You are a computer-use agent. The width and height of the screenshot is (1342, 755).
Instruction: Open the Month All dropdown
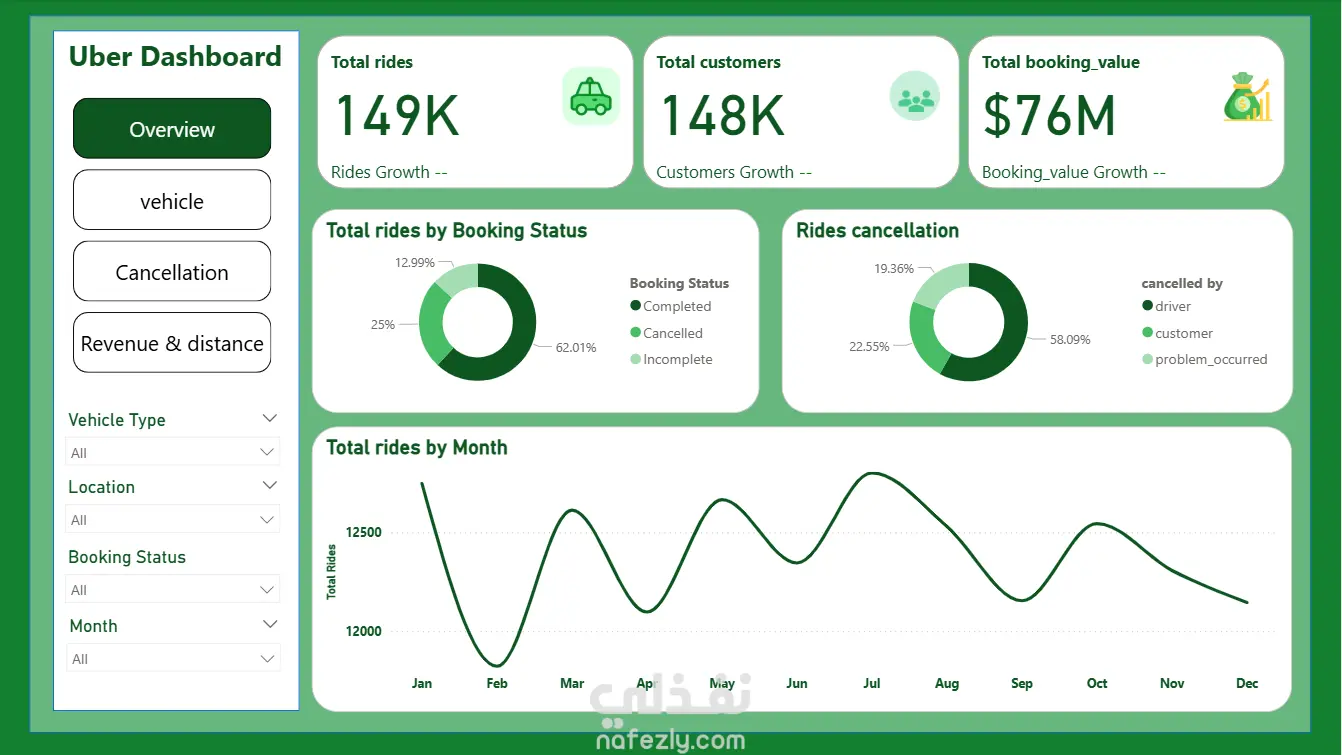(172, 658)
